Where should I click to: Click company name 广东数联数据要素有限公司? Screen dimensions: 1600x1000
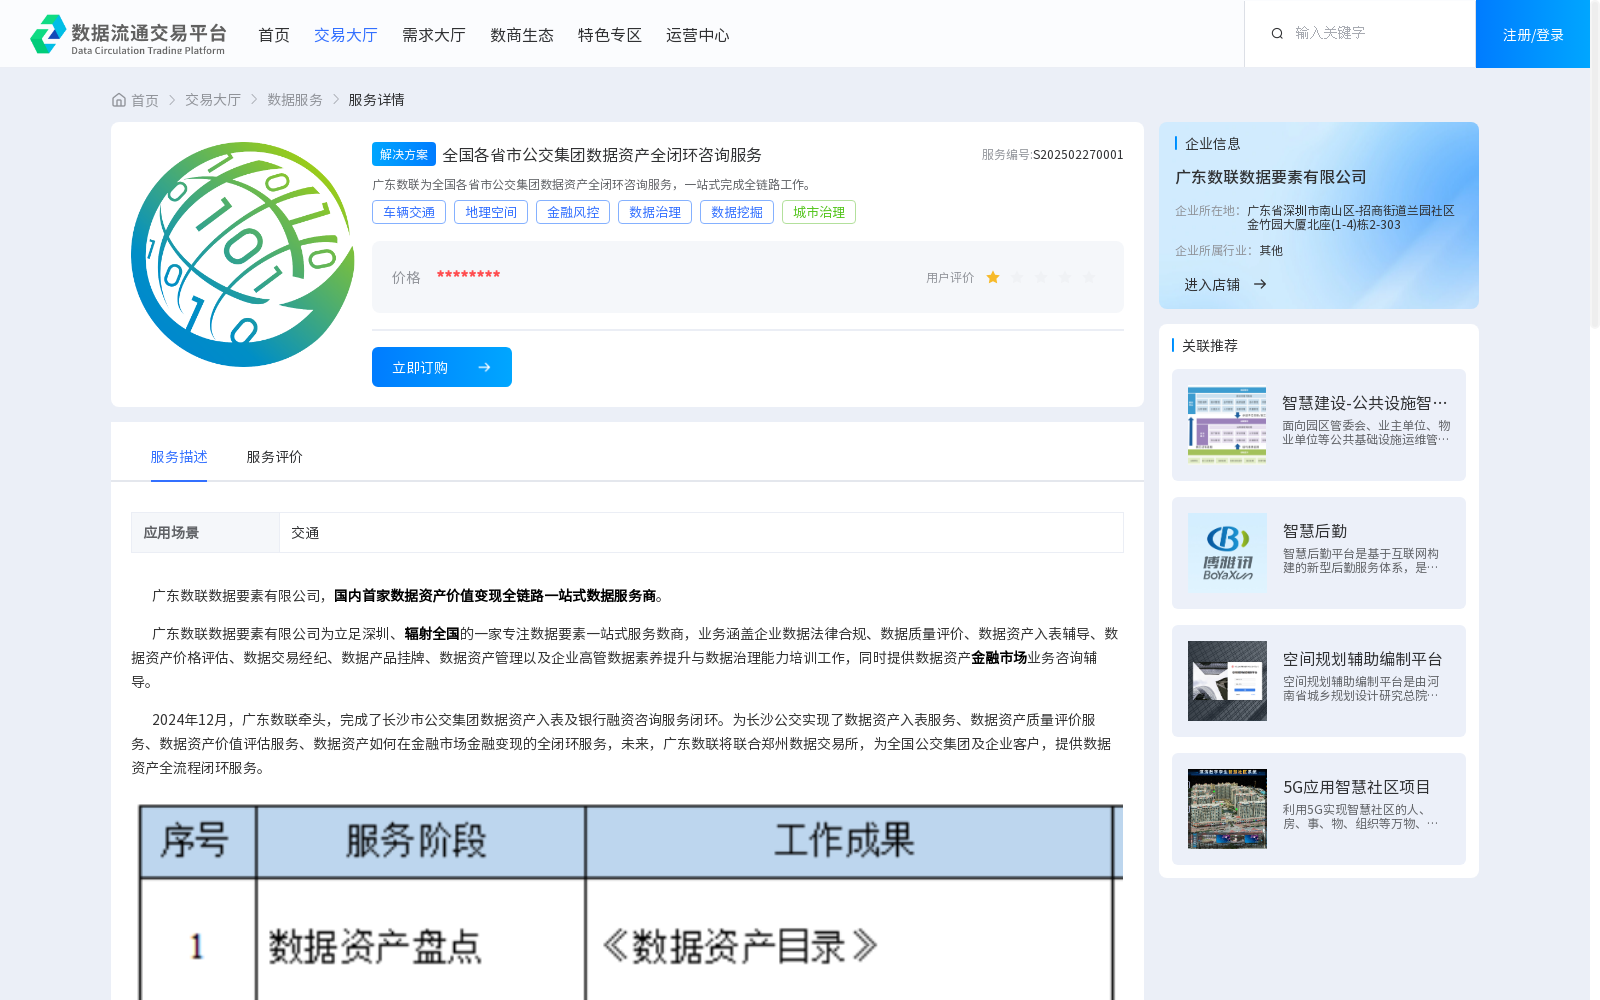coord(1271,177)
